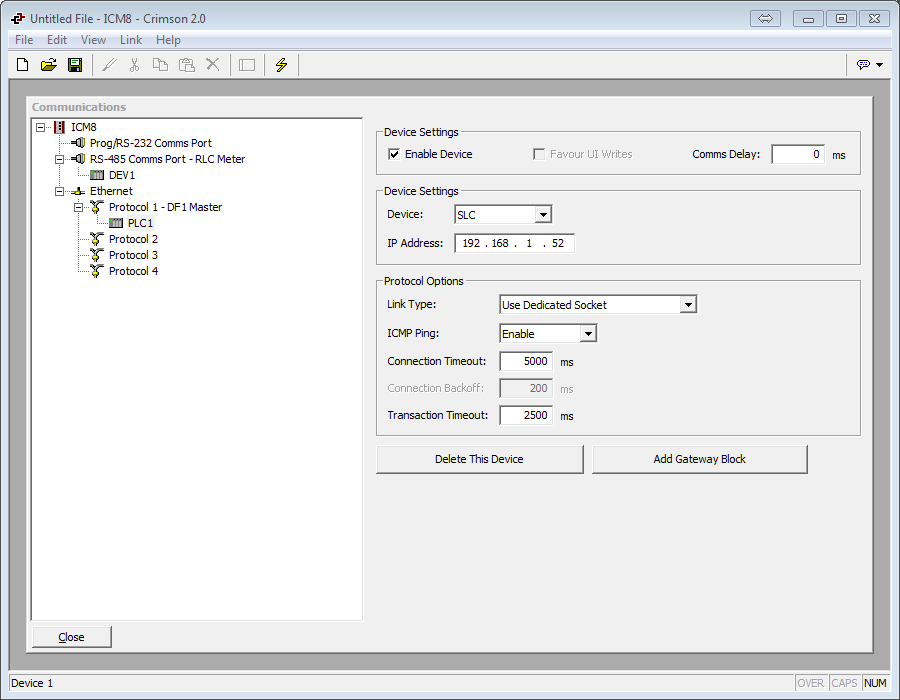Select Protocol 1 - DF1 Master
Image resolution: width=900 pixels, height=700 pixels.
pos(165,207)
